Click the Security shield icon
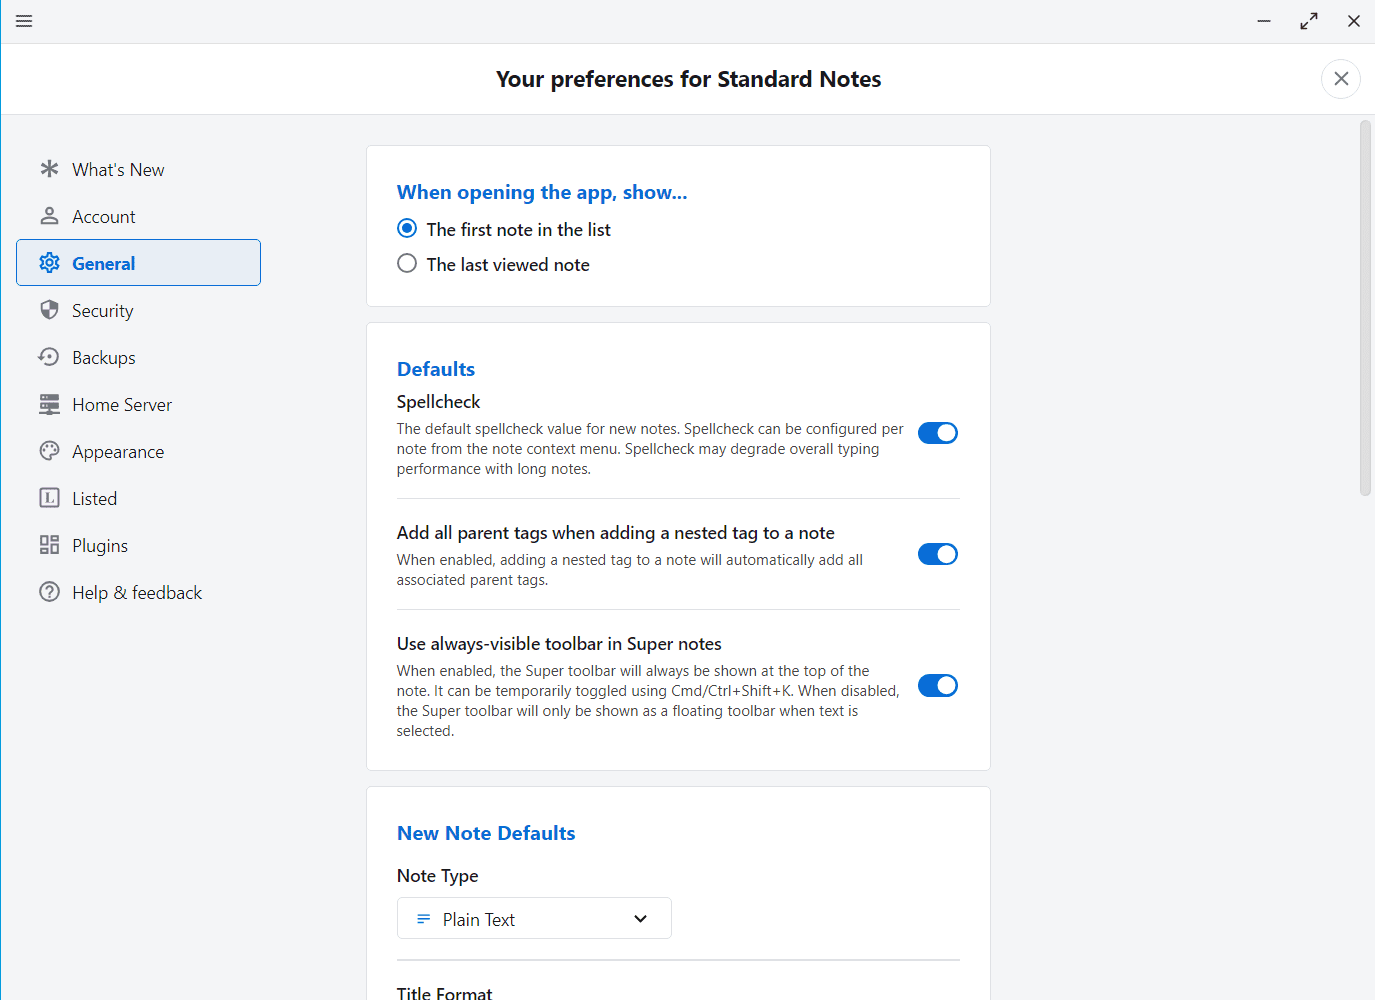The image size is (1375, 1000). click(x=49, y=310)
